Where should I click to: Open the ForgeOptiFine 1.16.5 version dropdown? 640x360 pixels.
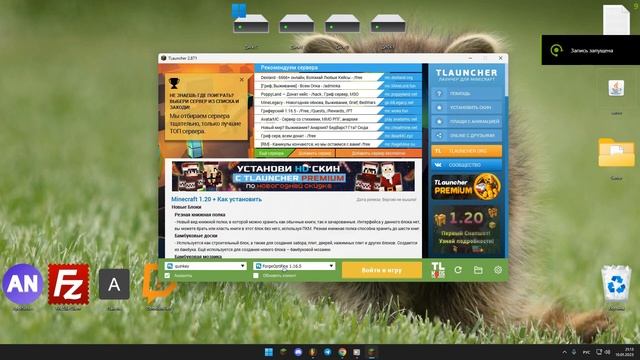pyautogui.click(x=294, y=266)
